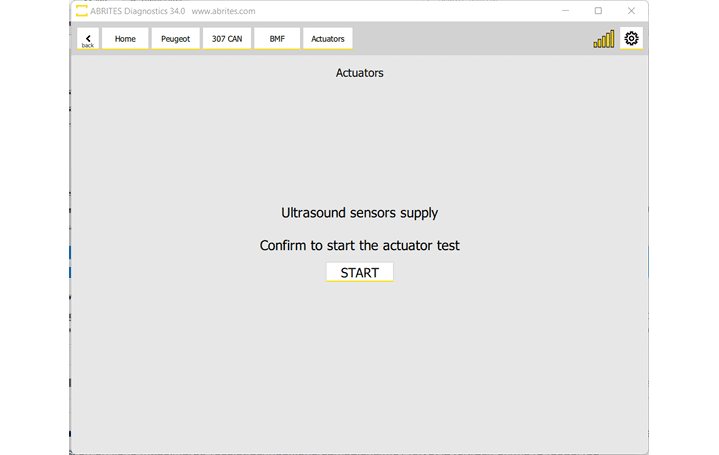719x455 pixels.
Task: Open the BMF breadcrumb
Action: pos(277,39)
